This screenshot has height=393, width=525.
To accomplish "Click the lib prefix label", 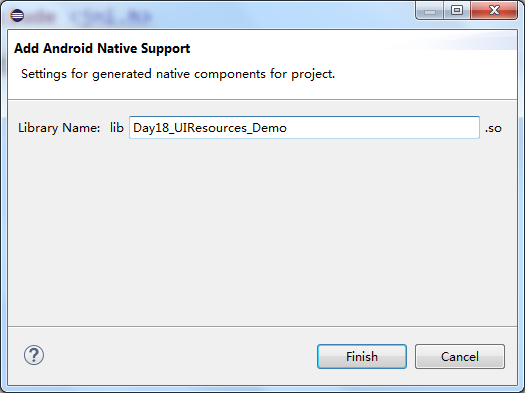I will click(117, 128).
